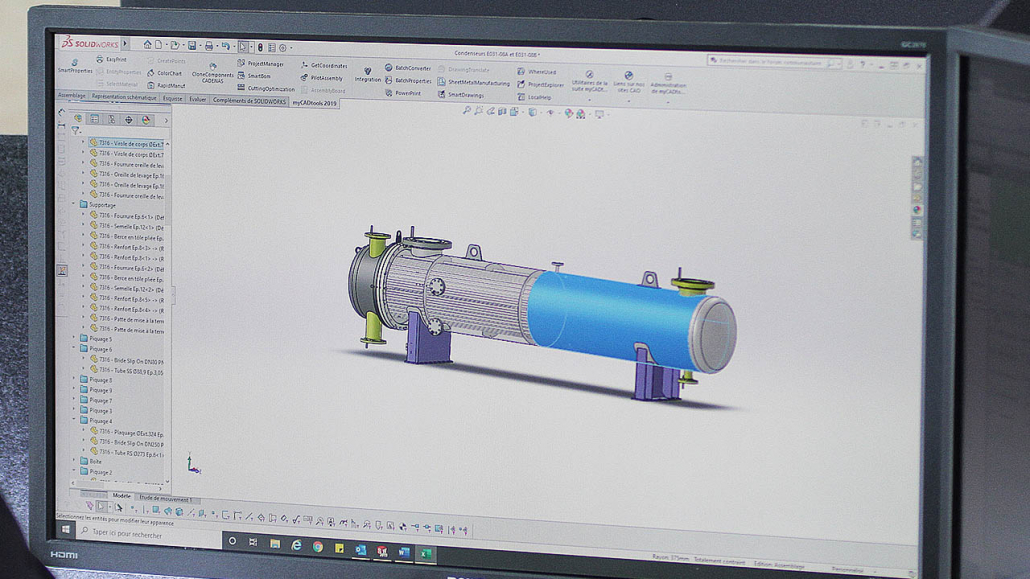Open the WhereUsed tool
This screenshot has height=579, width=1030.
[x=537, y=72]
